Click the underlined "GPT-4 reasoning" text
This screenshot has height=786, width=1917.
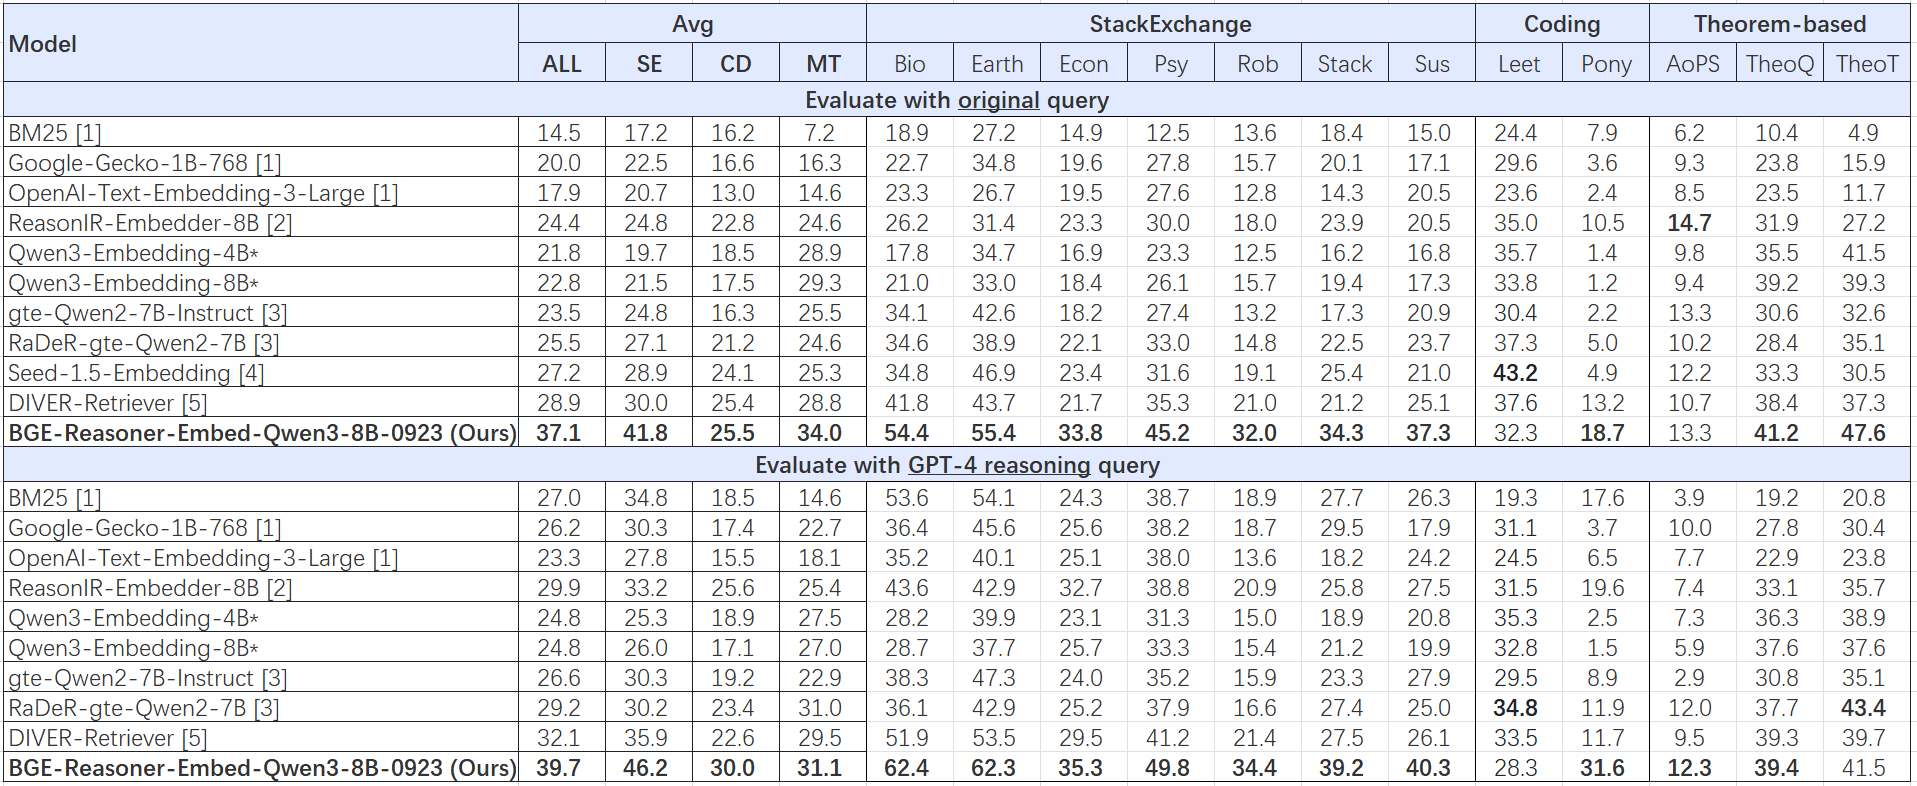coord(998,465)
